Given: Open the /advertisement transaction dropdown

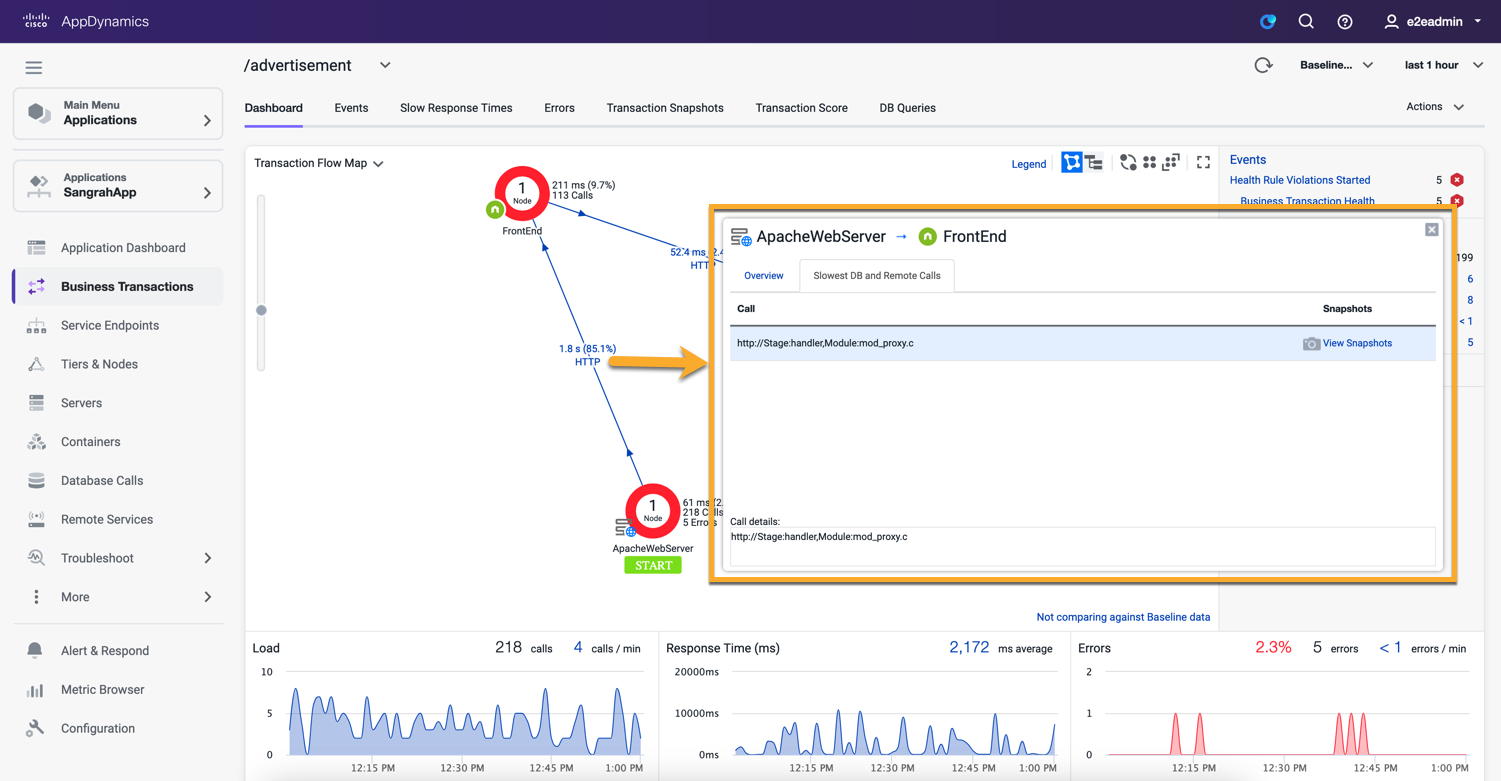Looking at the screenshot, I should (385, 66).
